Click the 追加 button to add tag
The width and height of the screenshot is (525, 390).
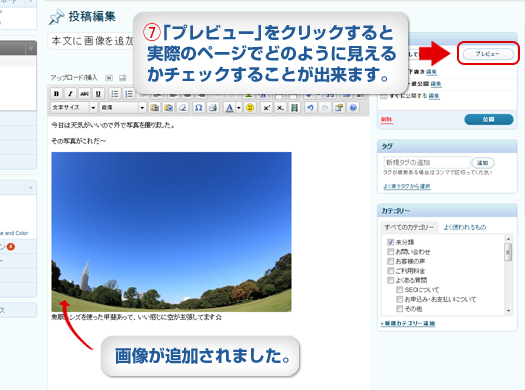tap(482, 163)
